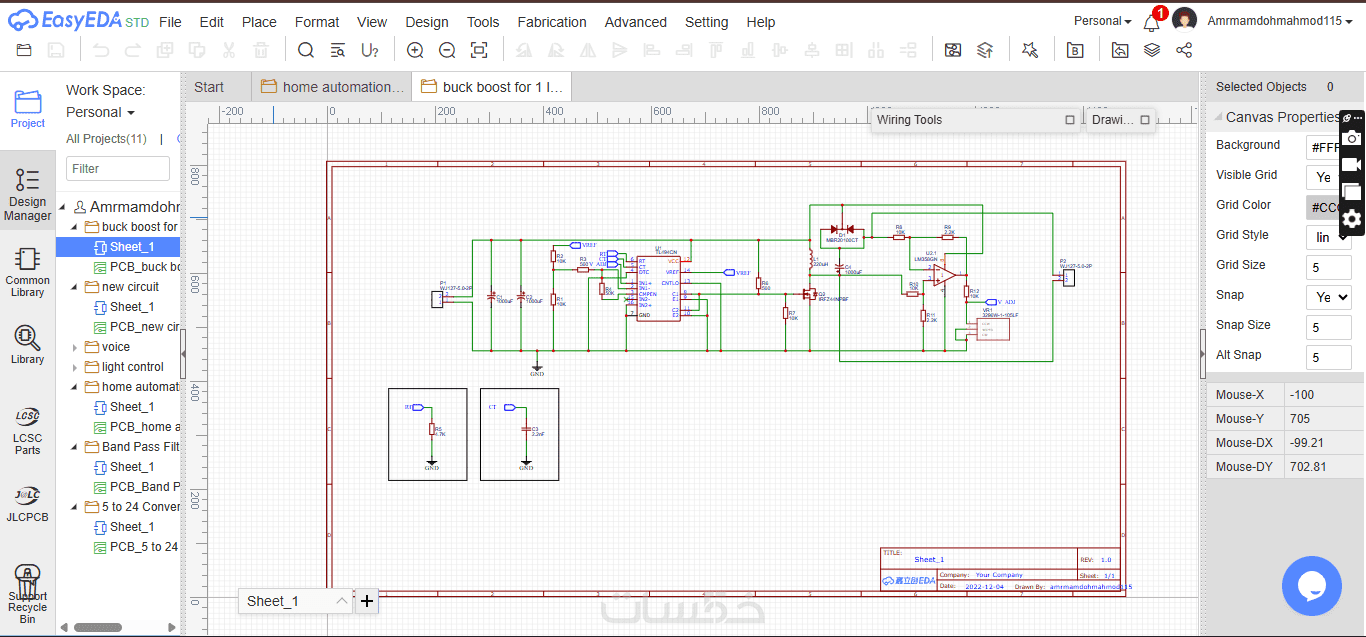
Task: Collapse the Band Pass Filter project folder
Action: (75, 447)
